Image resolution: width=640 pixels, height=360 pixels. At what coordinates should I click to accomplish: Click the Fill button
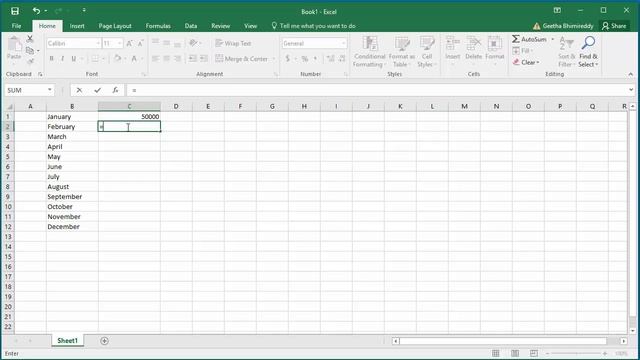click(521, 51)
